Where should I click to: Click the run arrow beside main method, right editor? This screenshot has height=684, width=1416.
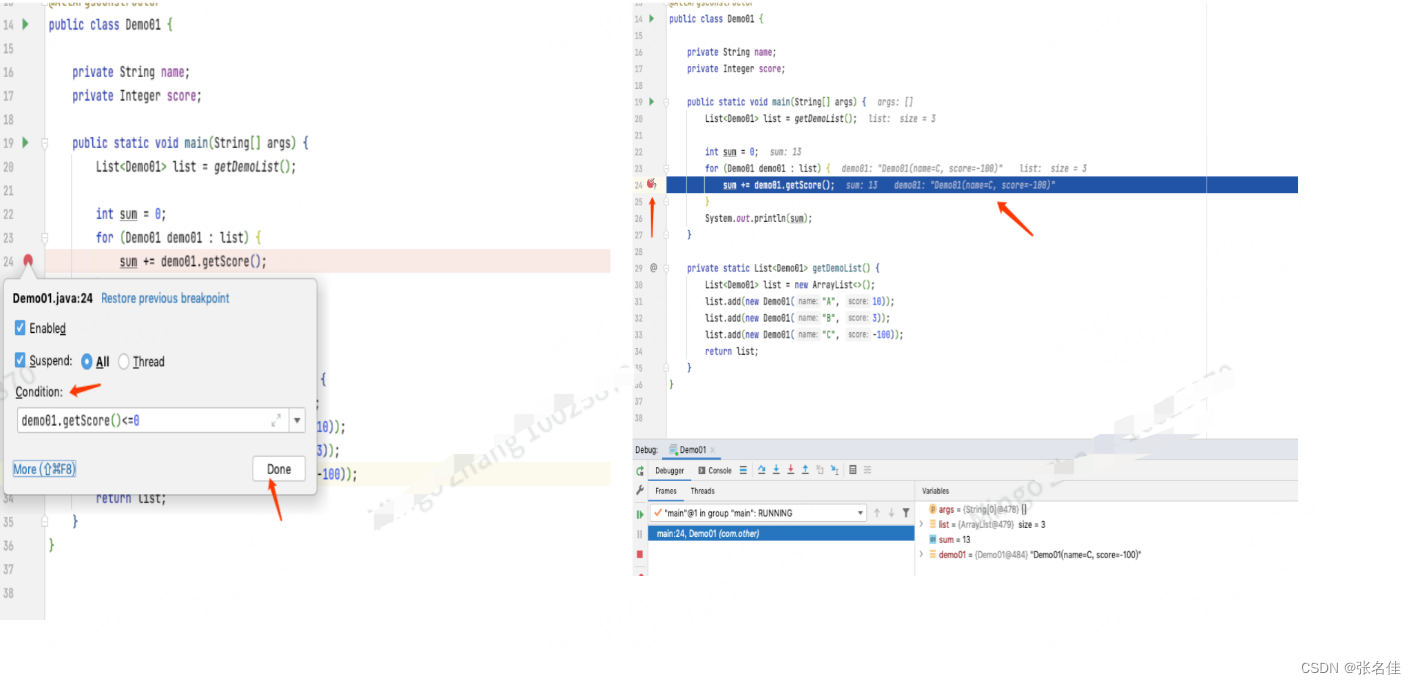pyautogui.click(x=652, y=102)
